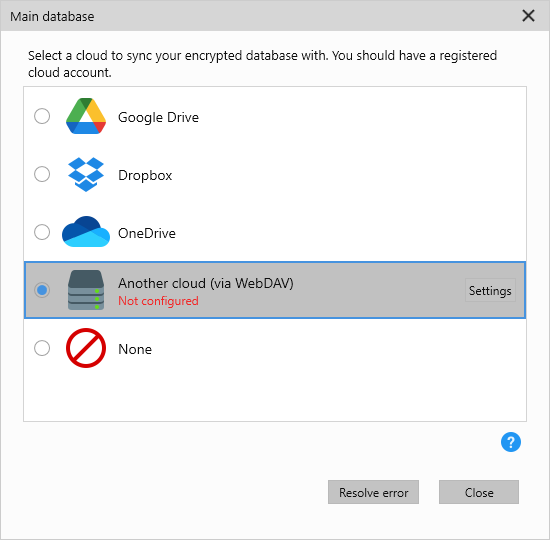Click the Dropbox logo icon
Image resolution: width=550 pixels, height=540 pixels.
[x=86, y=174]
